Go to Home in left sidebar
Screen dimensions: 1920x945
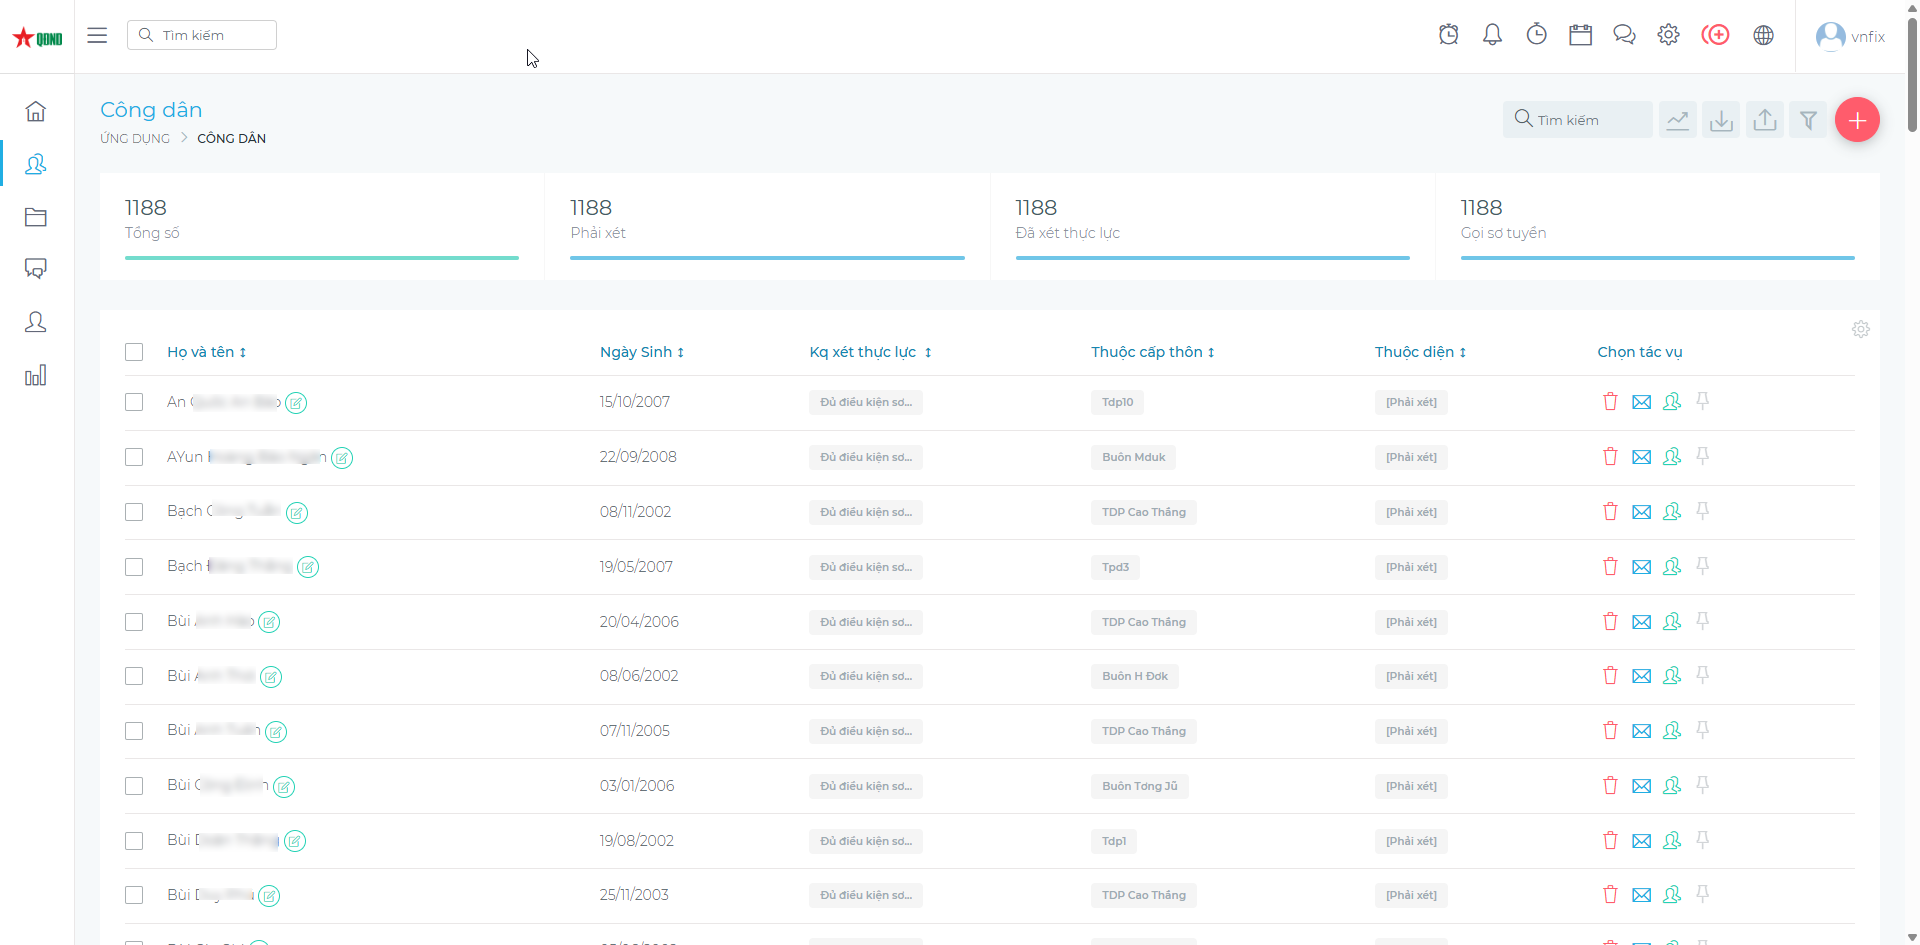(36, 111)
